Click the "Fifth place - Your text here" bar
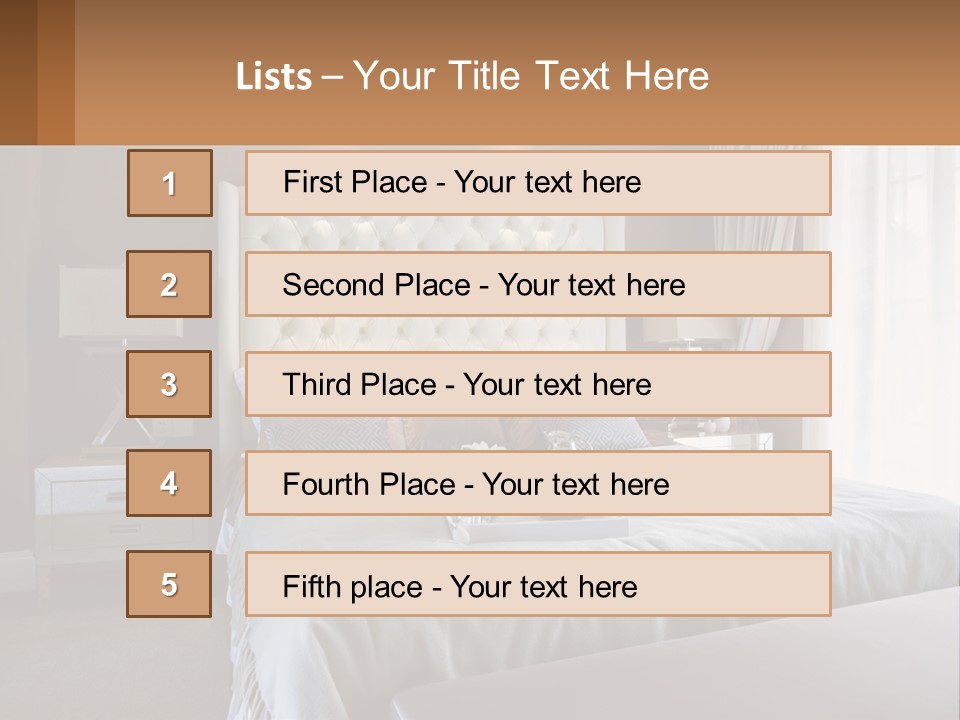This screenshot has width=960, height=720. coord(538,584)
